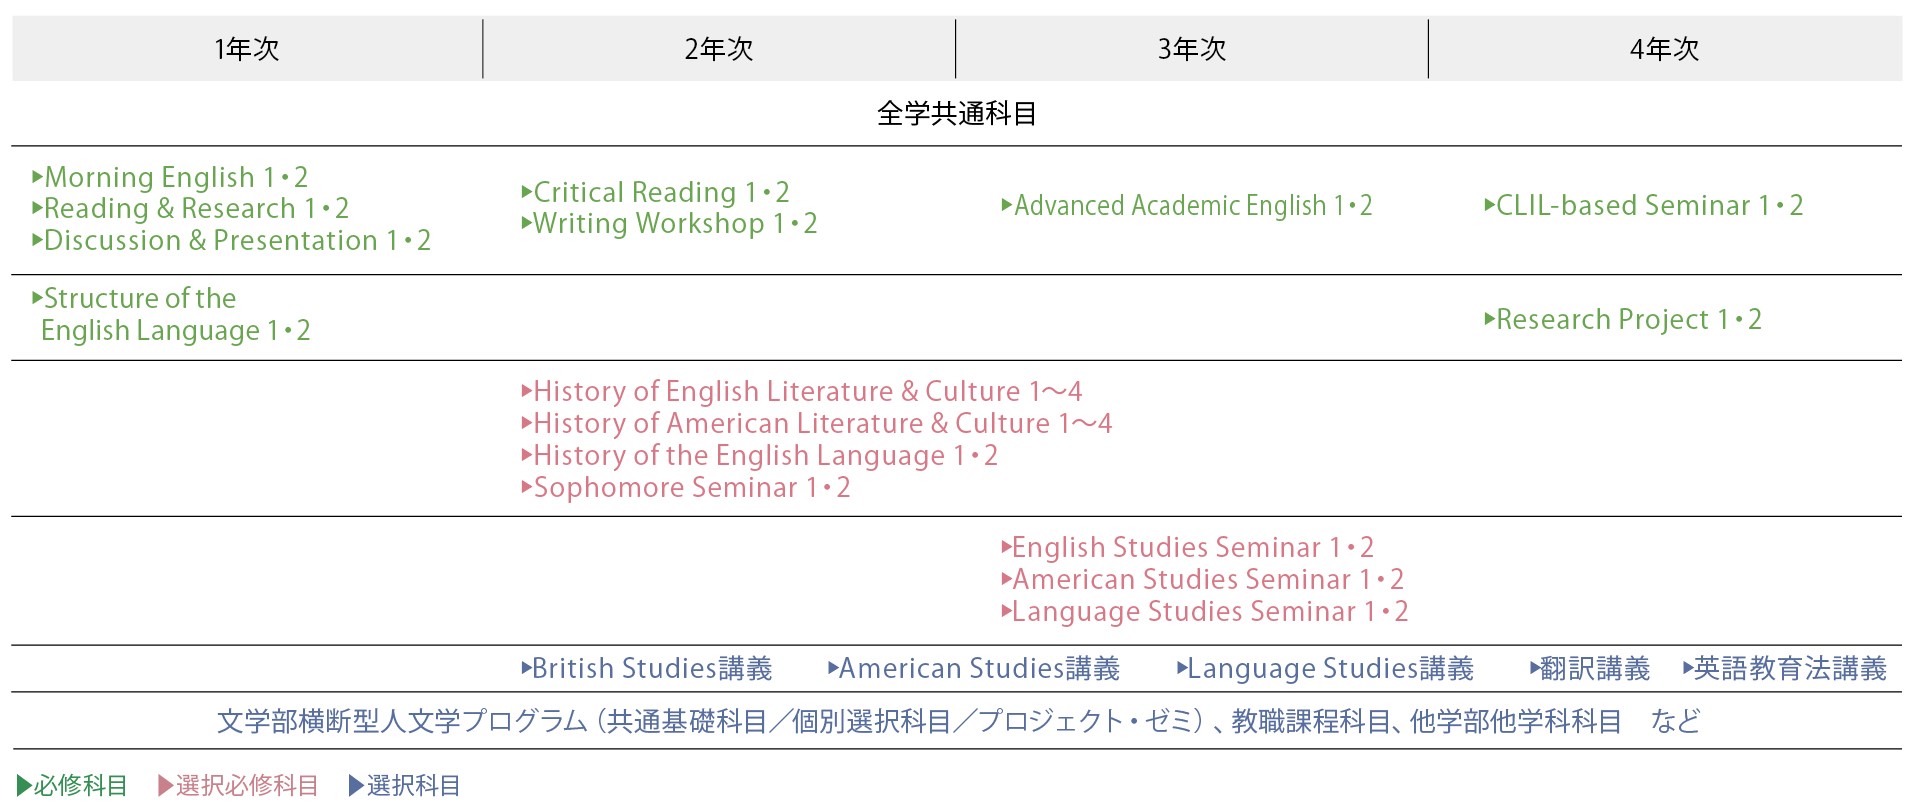Select the 翻訳講義 elective
Viewport: 1914px width, 811px height.
[x=1589, y=669]
